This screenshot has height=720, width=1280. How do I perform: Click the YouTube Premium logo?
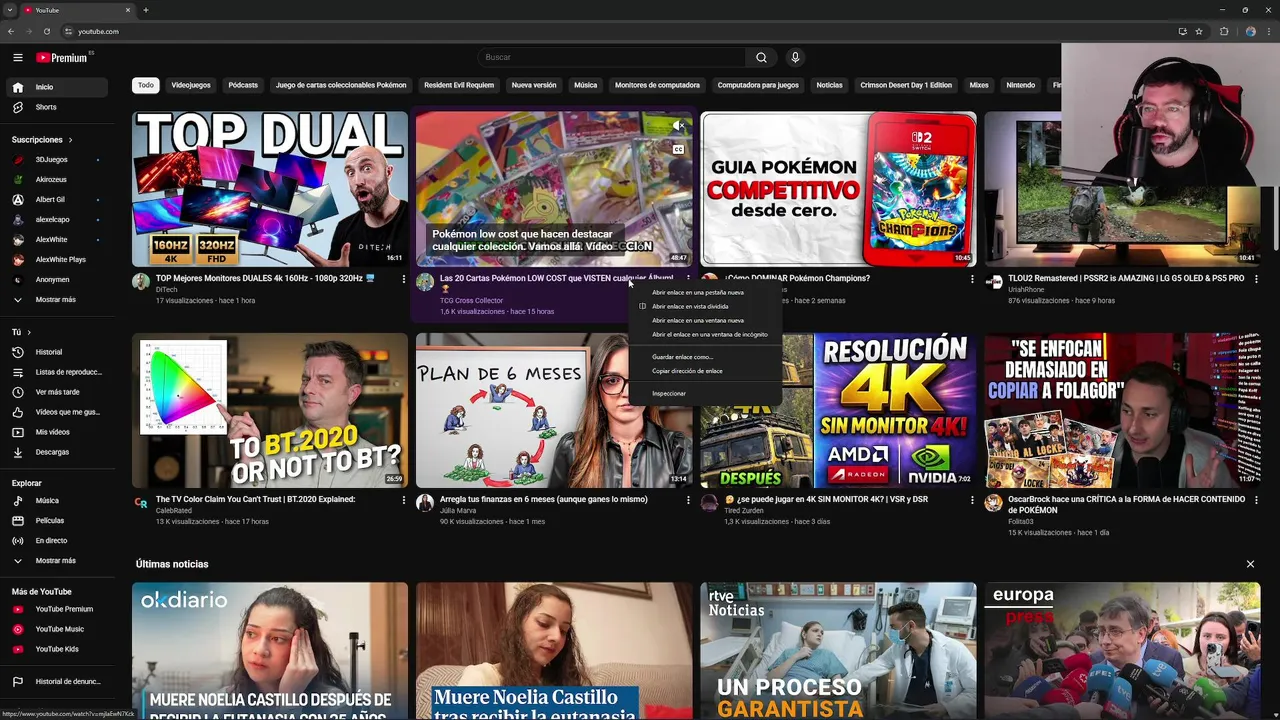coord(62,57)
